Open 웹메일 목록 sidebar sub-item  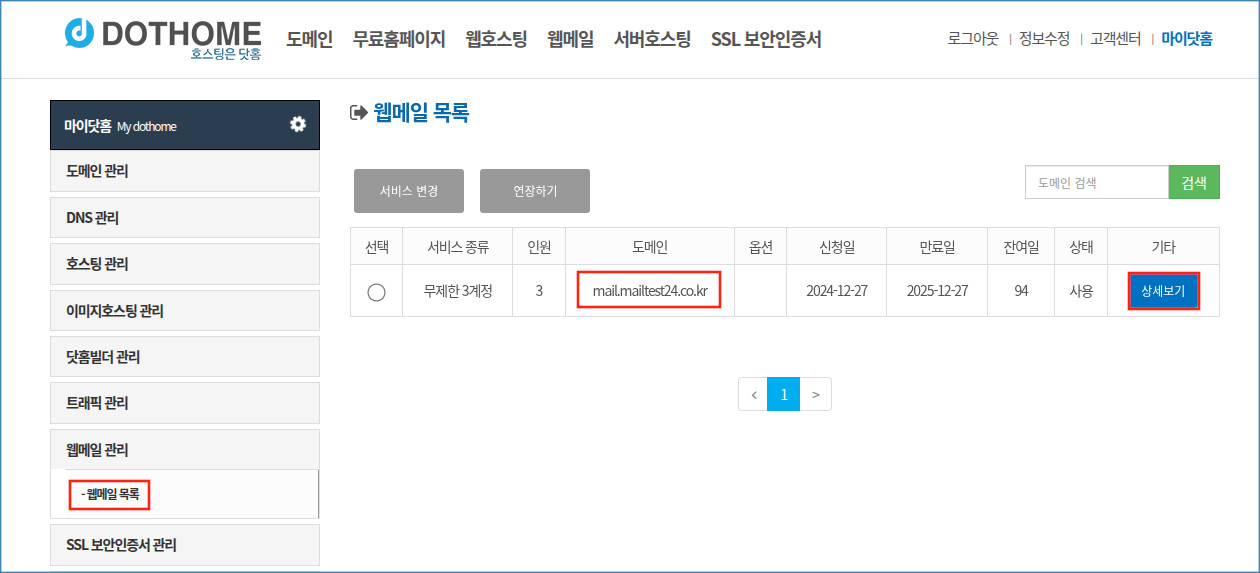(110, 494)
